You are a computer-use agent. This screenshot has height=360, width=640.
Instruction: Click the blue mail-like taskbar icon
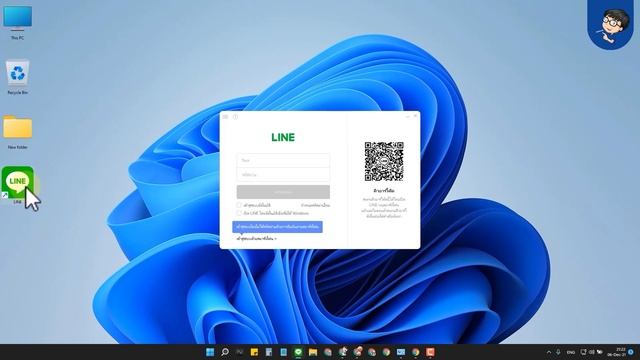click(401, 352)
